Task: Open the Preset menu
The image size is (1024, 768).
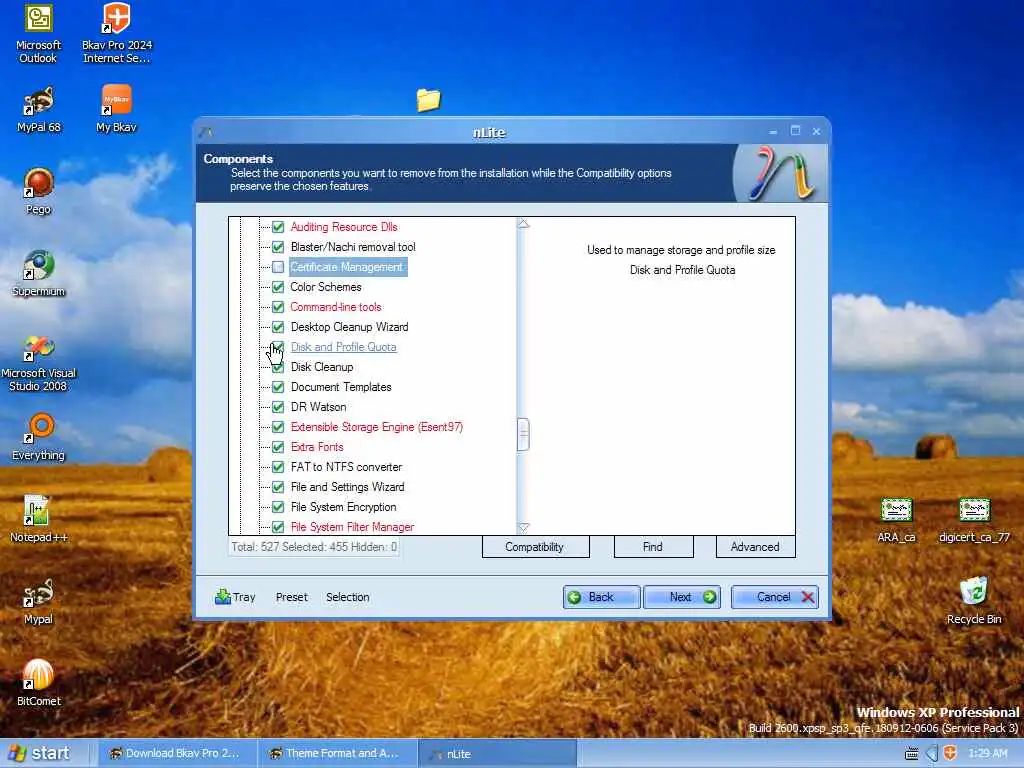Action: [x=291, y=597]
